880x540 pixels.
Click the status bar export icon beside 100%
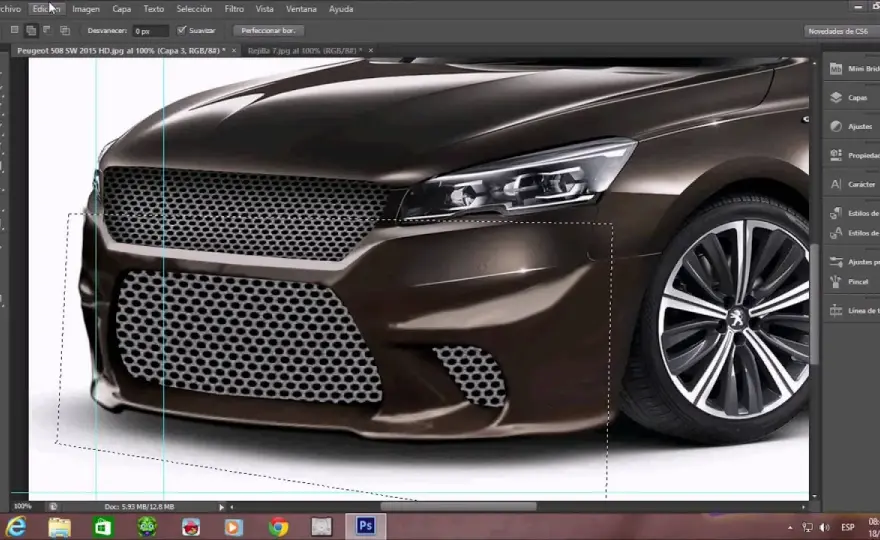coord(53,506)
